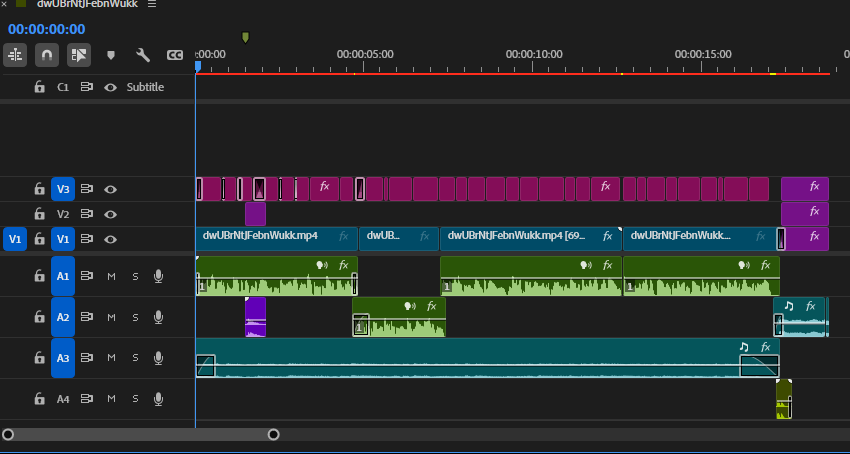Open fx badge on A3 music clip
The image size is (850, 454).
click(x=765, y=347)
